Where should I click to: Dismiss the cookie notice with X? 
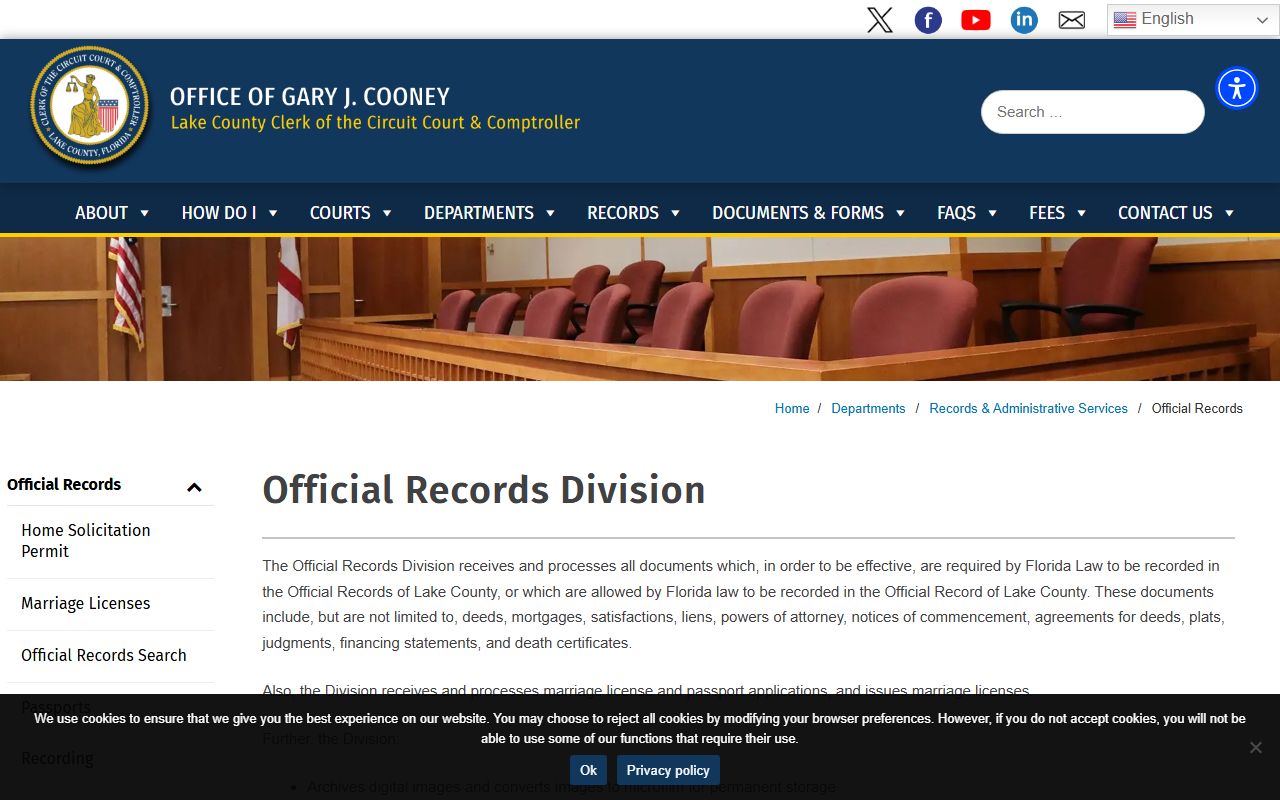[1256, 747]
